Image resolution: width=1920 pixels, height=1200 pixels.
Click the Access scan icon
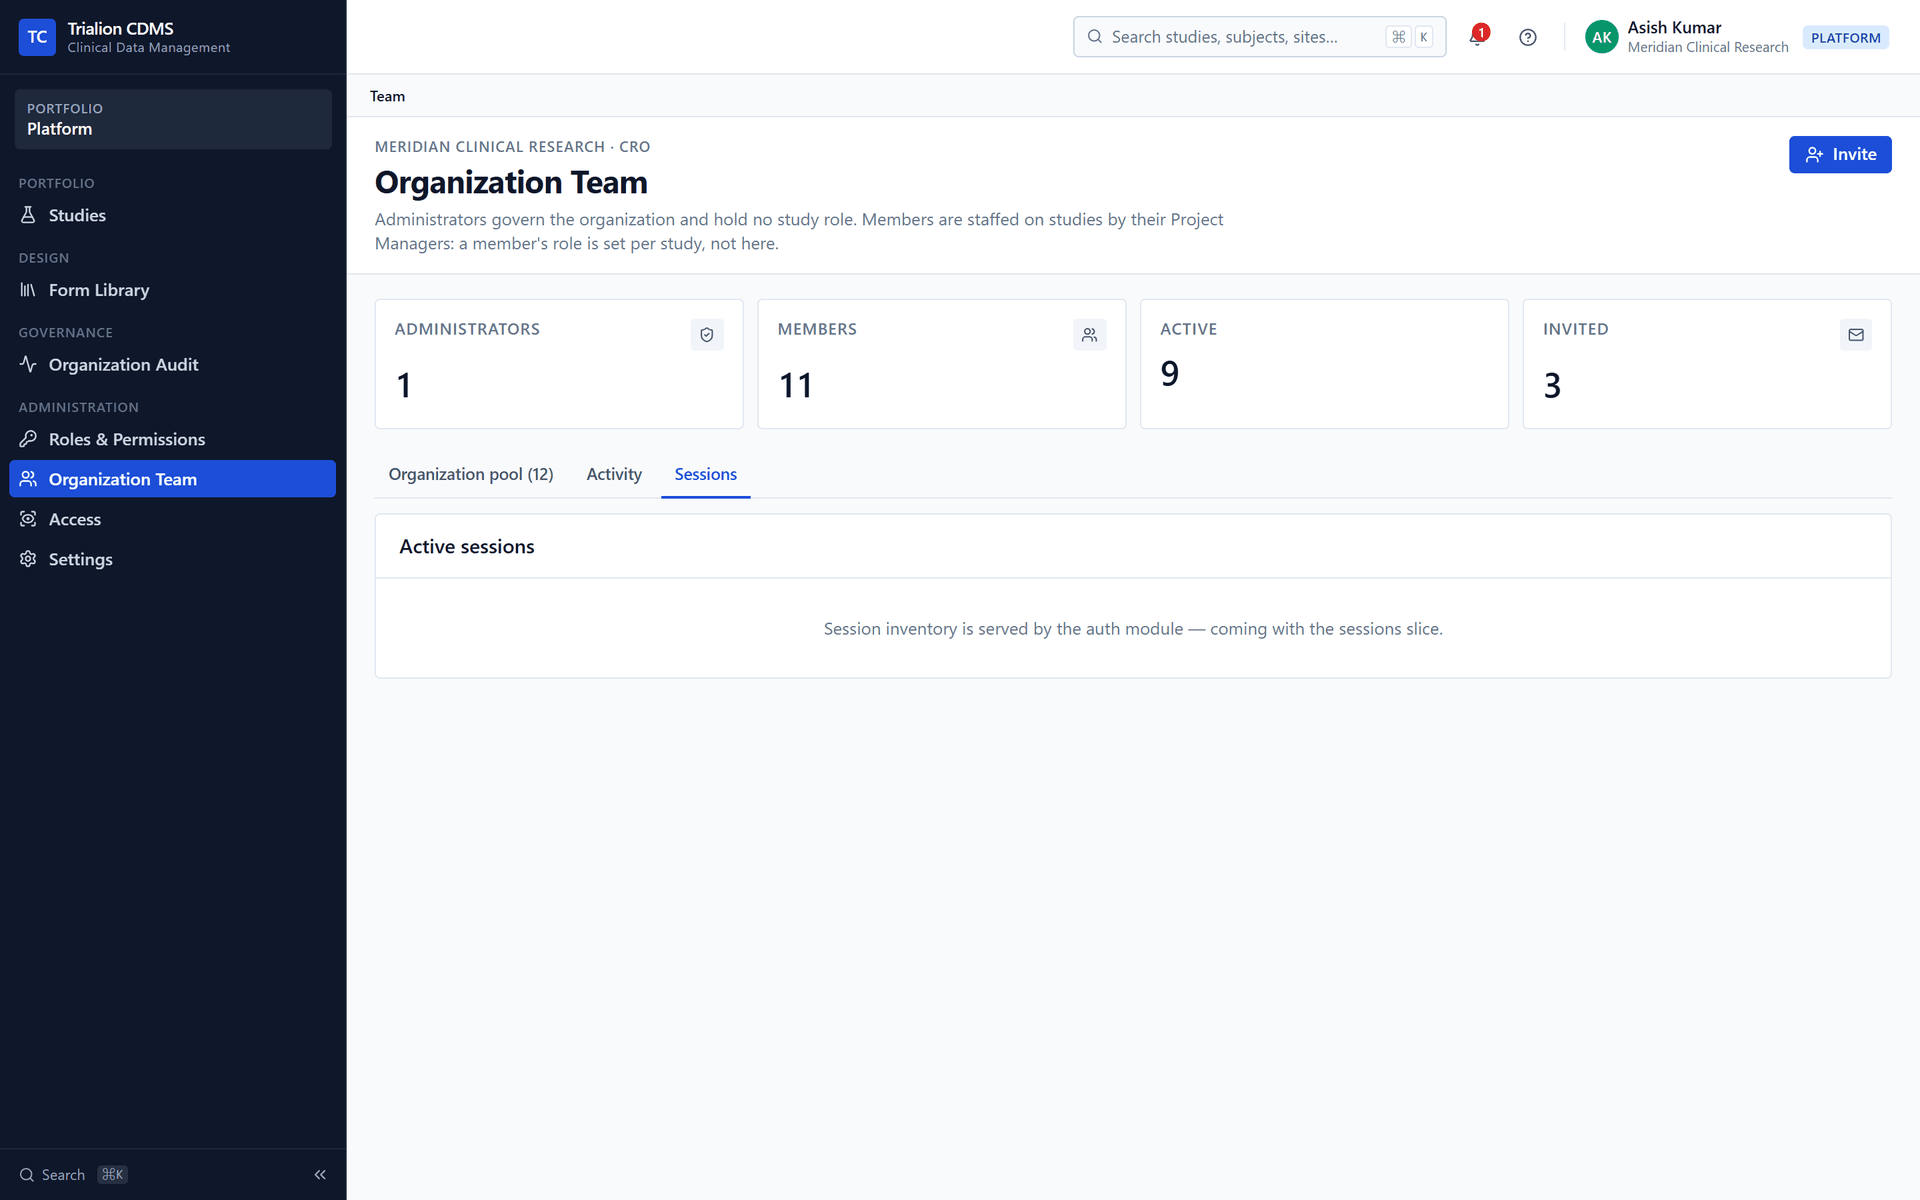(x=28, y=519)
